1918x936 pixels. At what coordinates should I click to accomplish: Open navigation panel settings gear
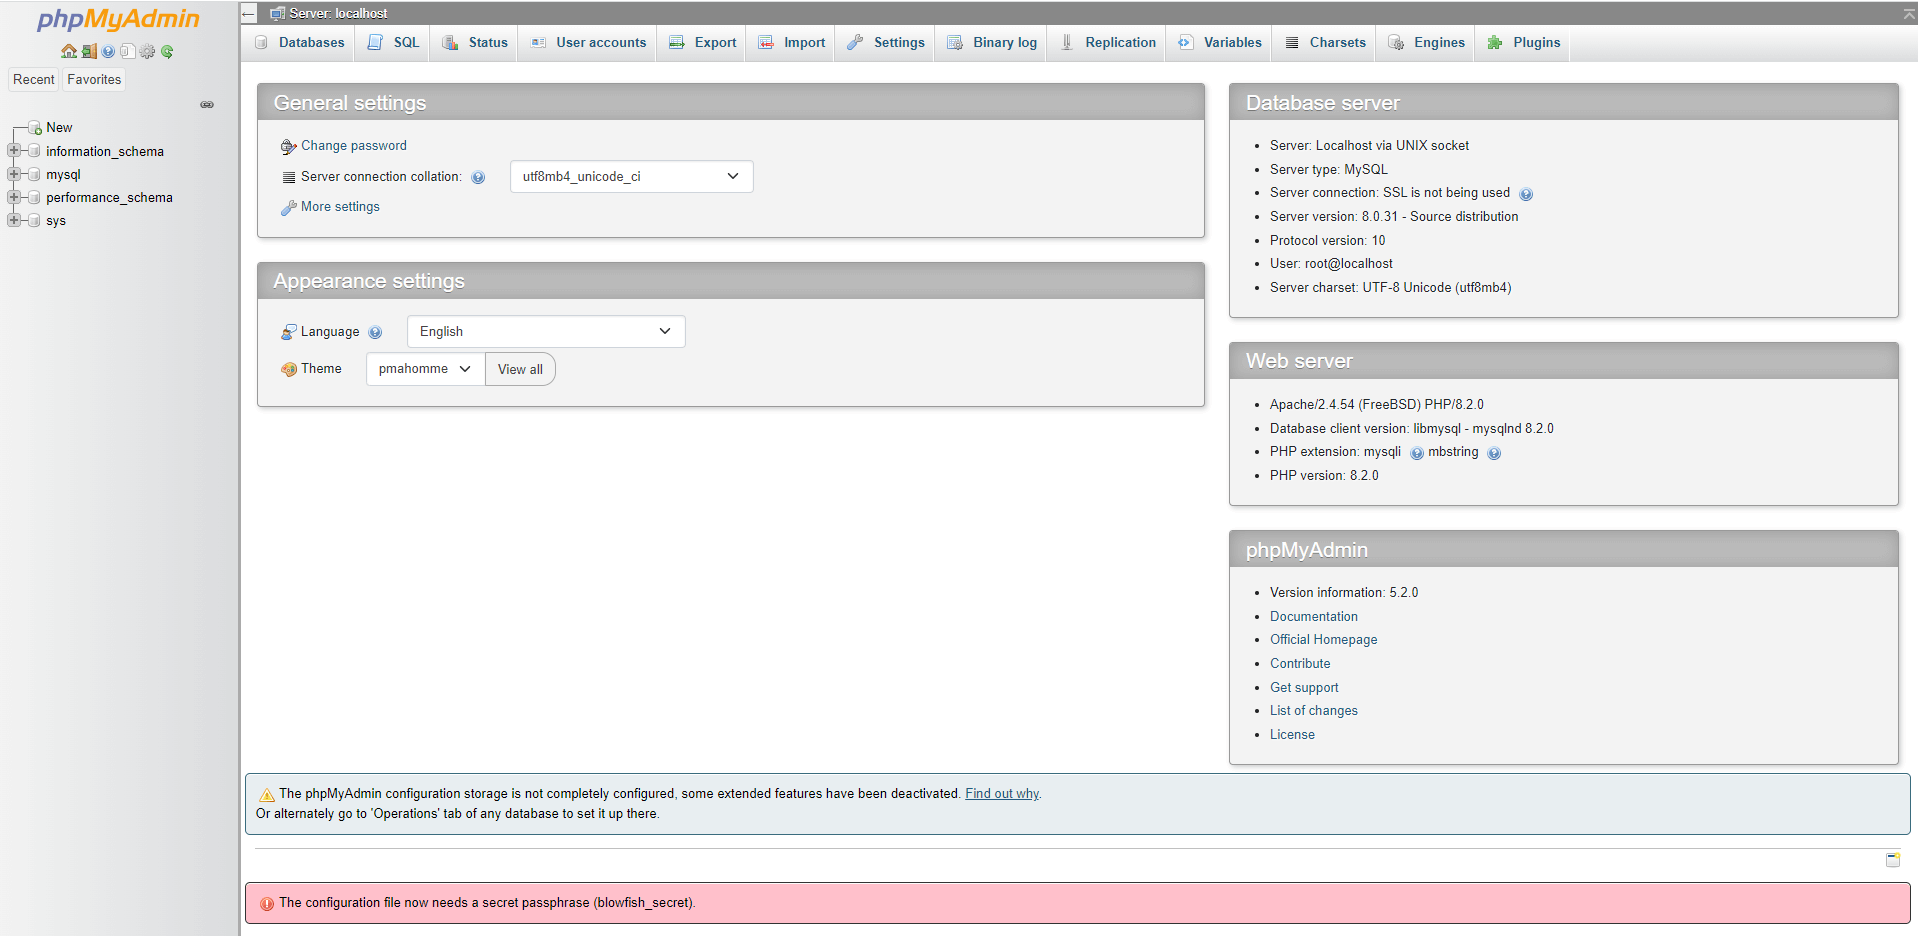(147, 51)
